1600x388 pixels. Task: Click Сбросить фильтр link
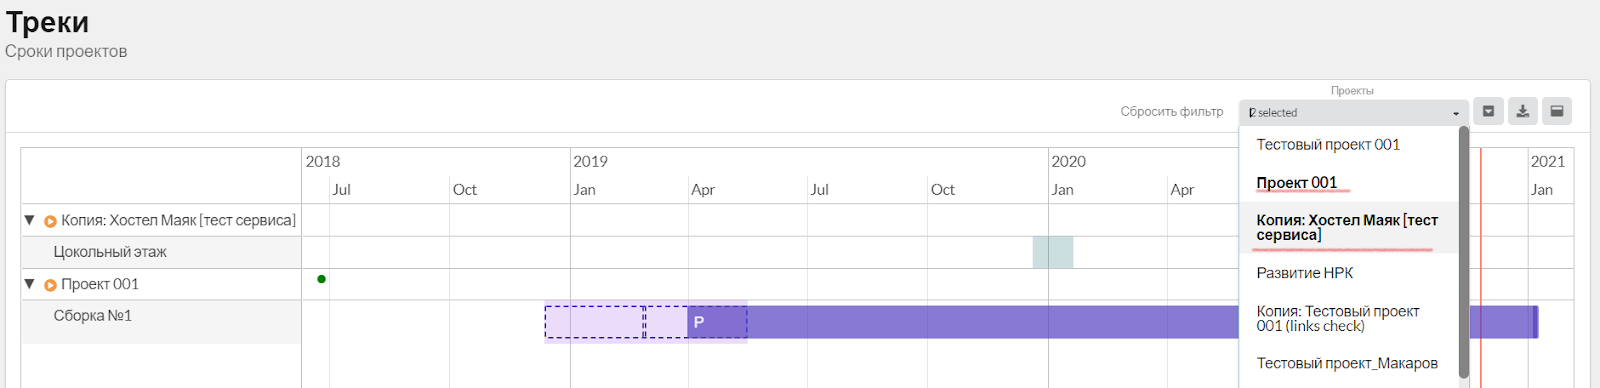click(x=1171, y=111)
